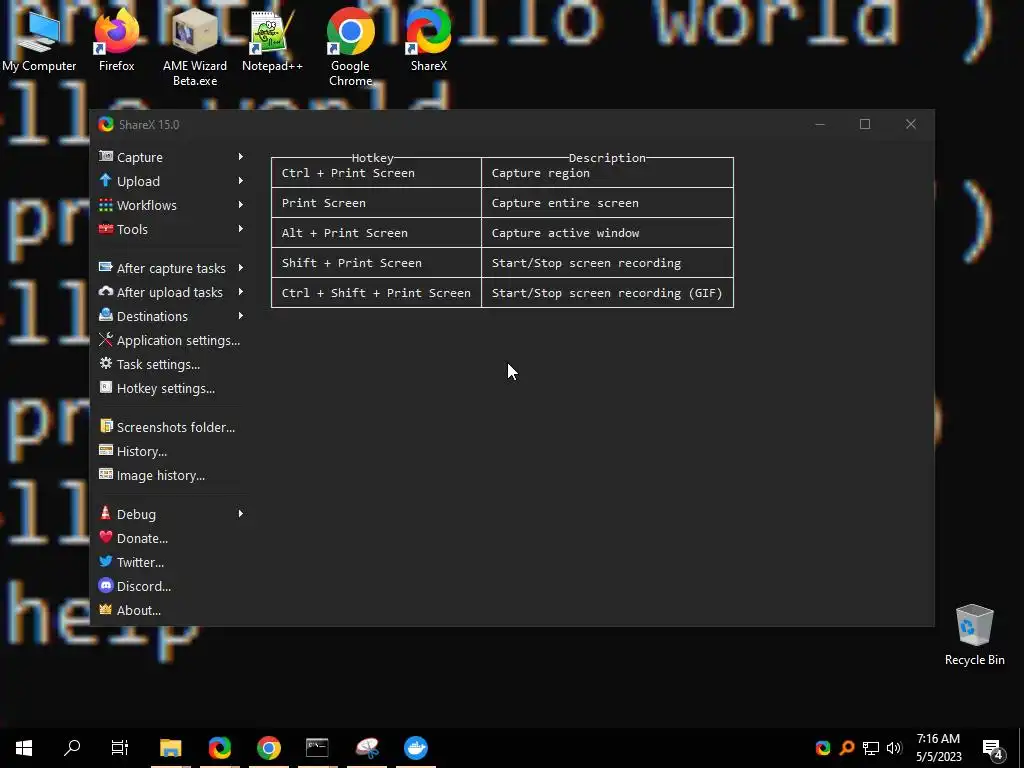Viewport: 1024px width, 768px height.
Task: Open ShareX desktop shortcut icon
Action: 428,40
